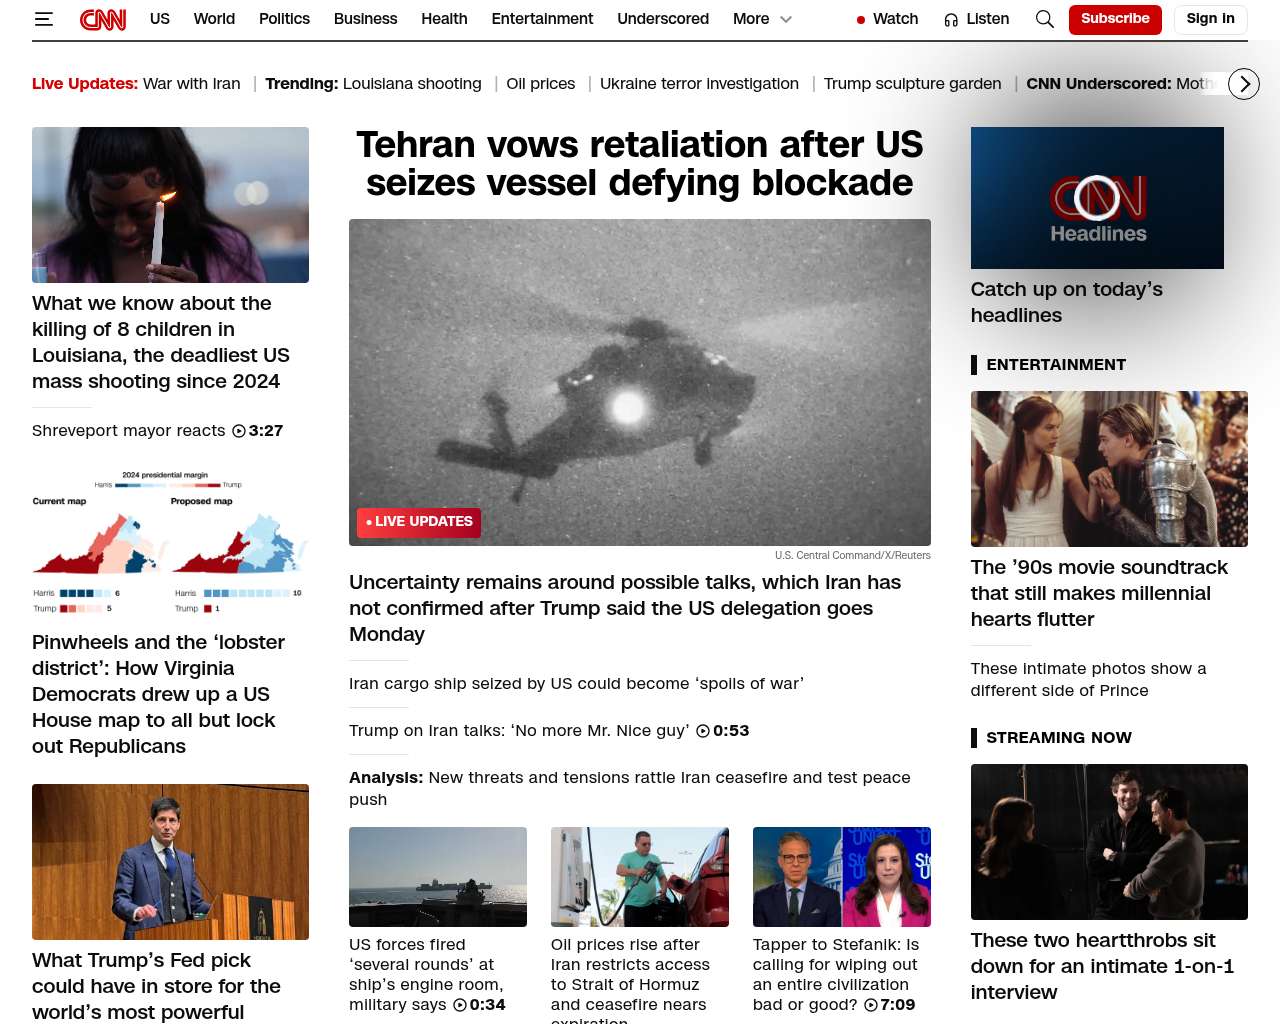Open the War with Iran live updates
Screen dimensions: 1280x1024
192,84
